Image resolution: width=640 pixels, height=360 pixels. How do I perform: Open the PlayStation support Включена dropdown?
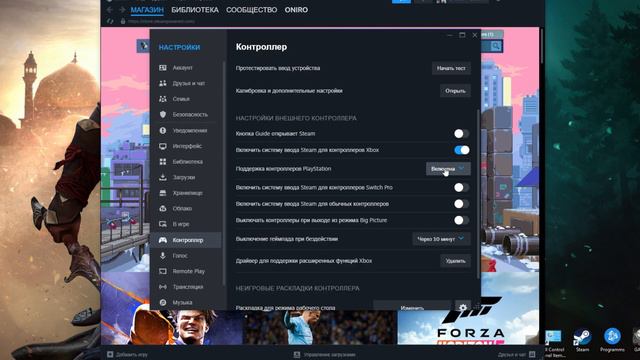pyautogui.click(x=448, y=169)
